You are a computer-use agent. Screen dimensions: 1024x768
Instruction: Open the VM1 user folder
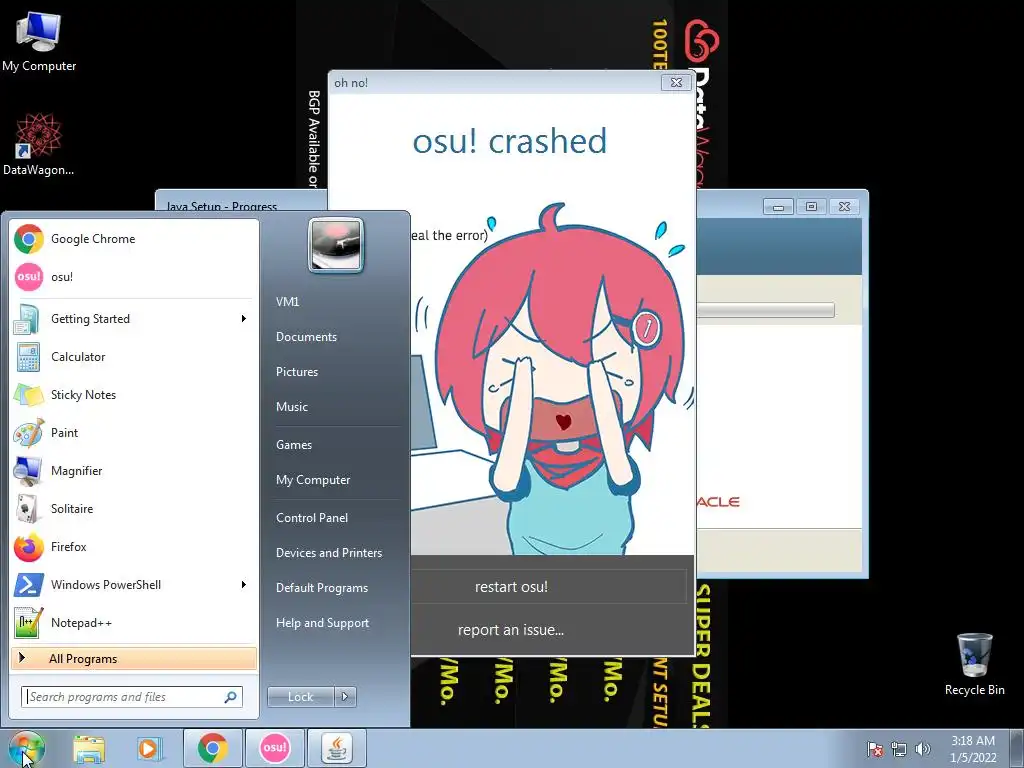pos(287,302)
